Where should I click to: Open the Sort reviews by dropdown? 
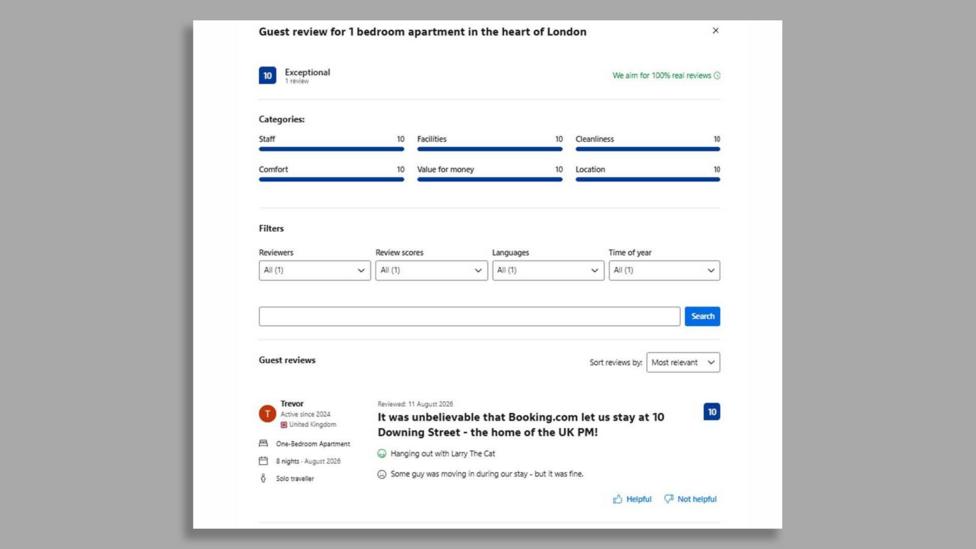coord(683,362)
